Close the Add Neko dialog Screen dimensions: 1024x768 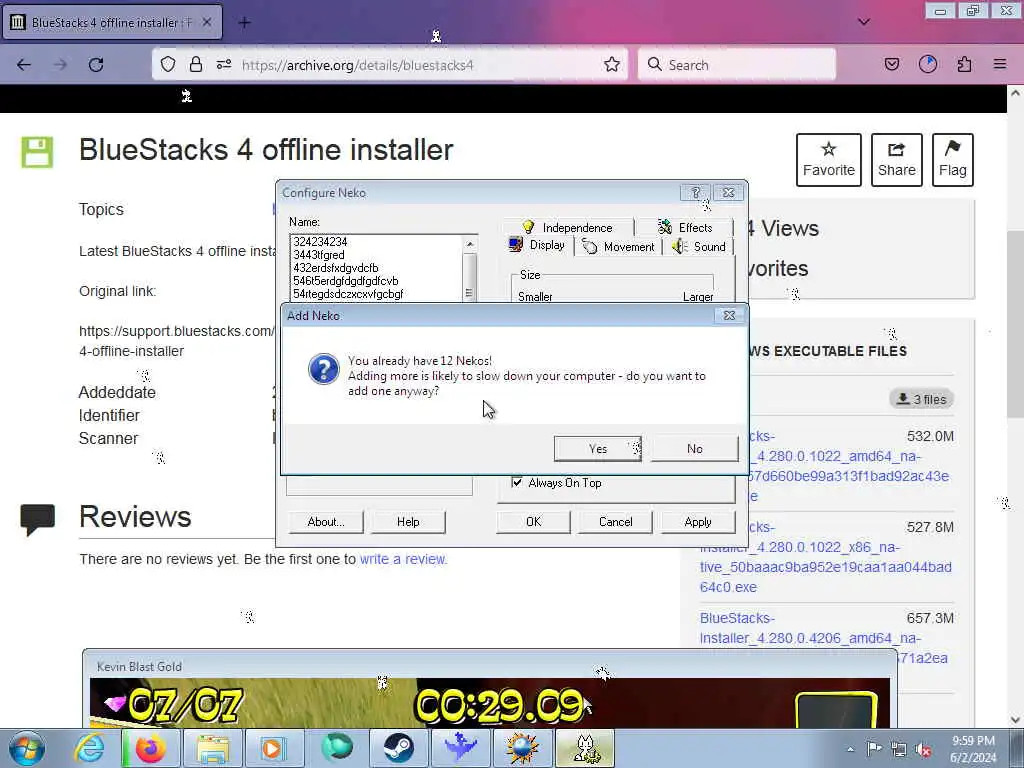[729, 315]
